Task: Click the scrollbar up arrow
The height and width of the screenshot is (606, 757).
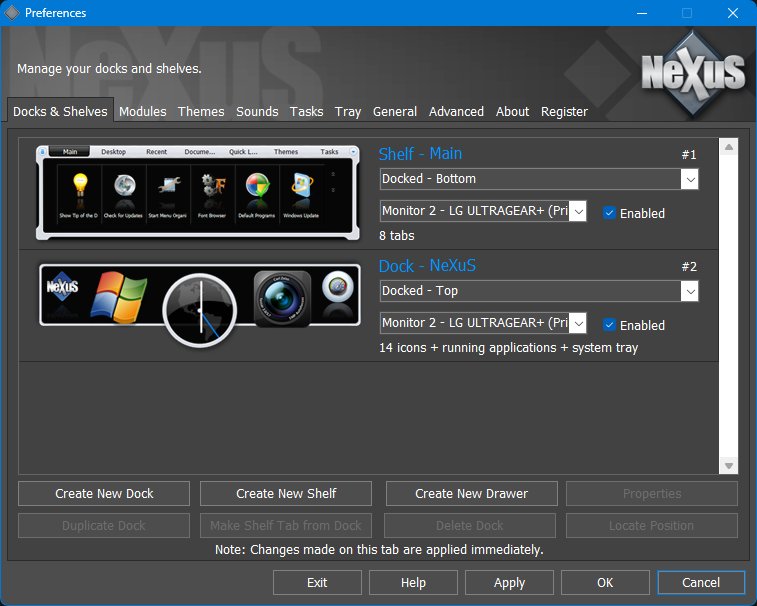Action: pos(729,147)
